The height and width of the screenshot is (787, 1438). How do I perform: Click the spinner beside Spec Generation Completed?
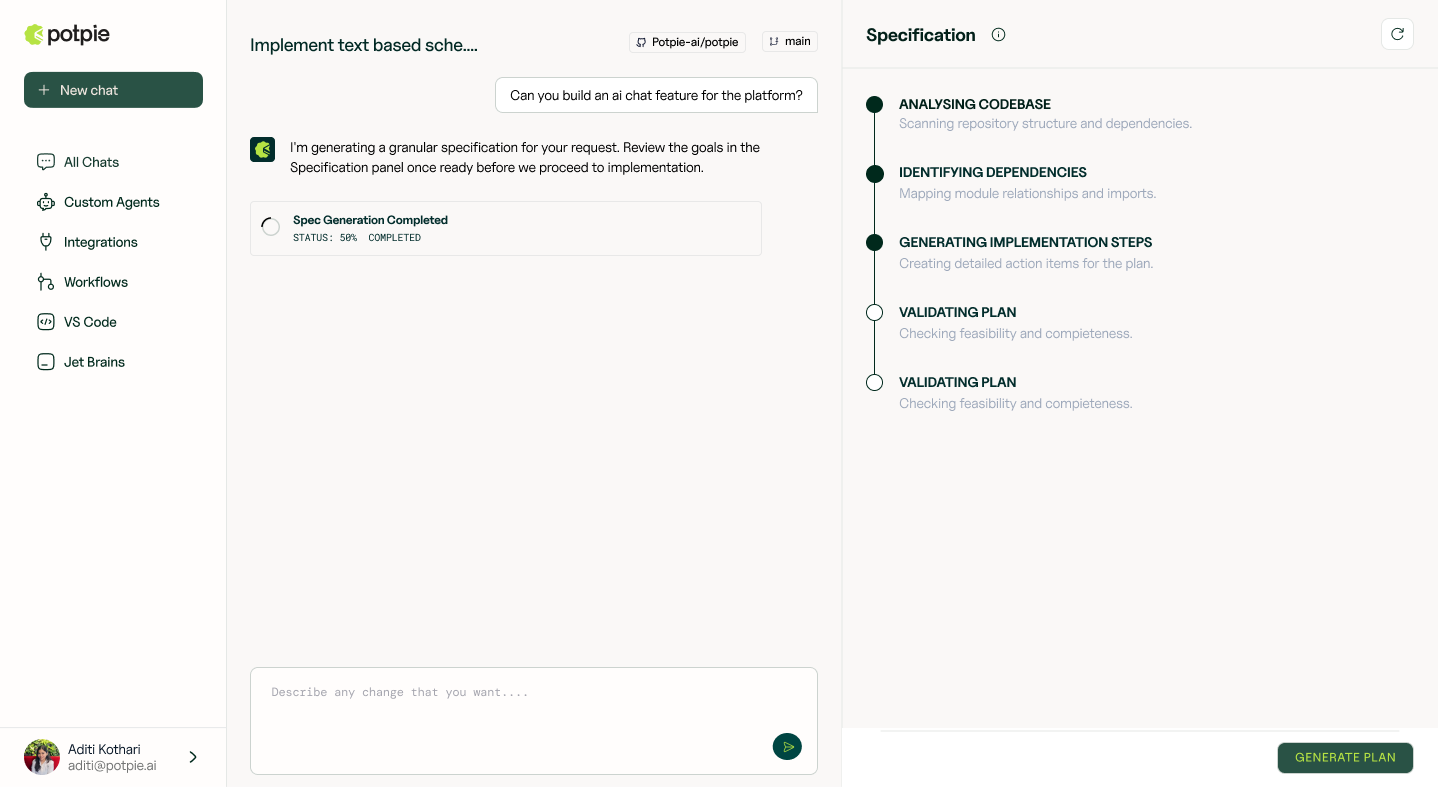pos(270,226)
